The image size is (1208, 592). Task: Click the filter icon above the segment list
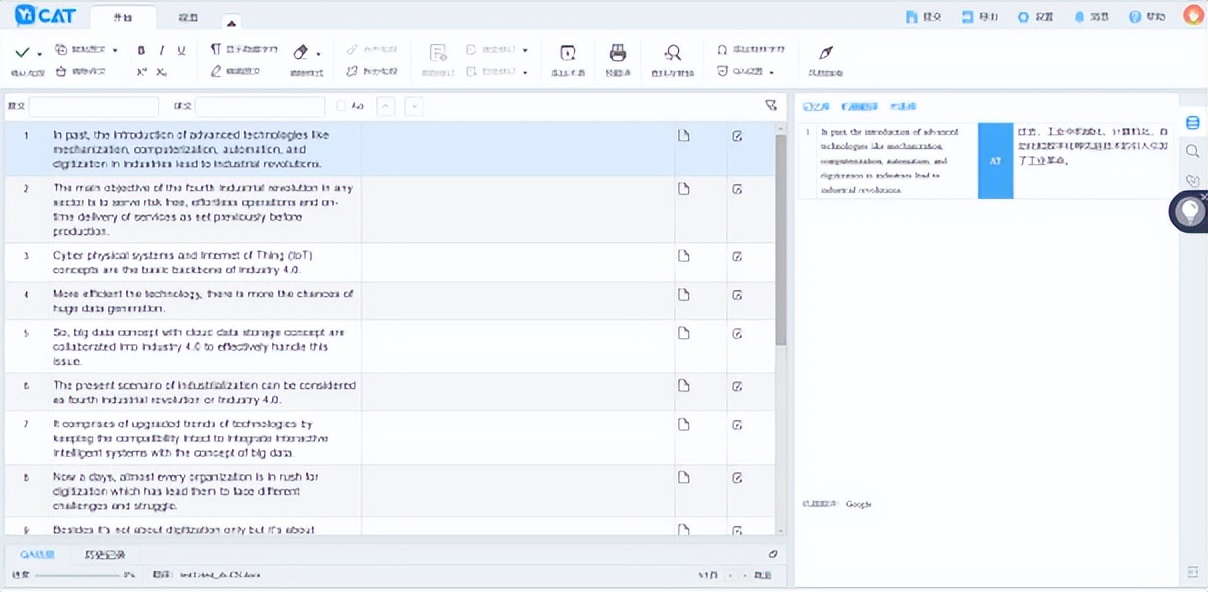click(x=770, y=105)
